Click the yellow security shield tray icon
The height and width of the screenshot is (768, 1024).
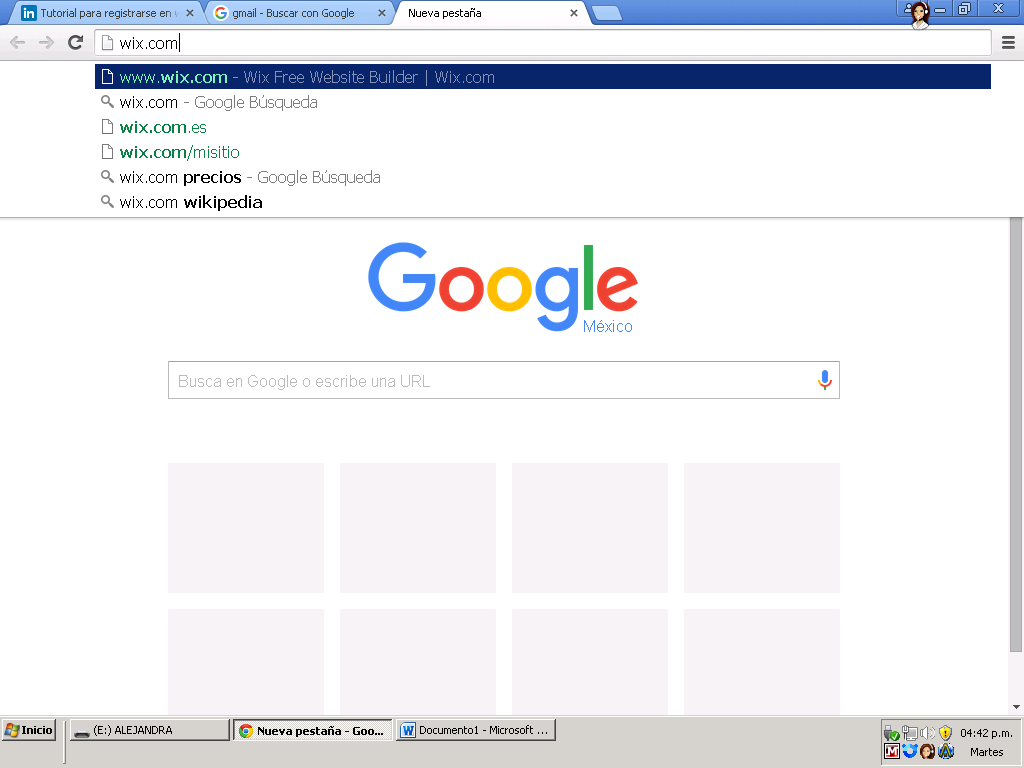click(946, 732)
